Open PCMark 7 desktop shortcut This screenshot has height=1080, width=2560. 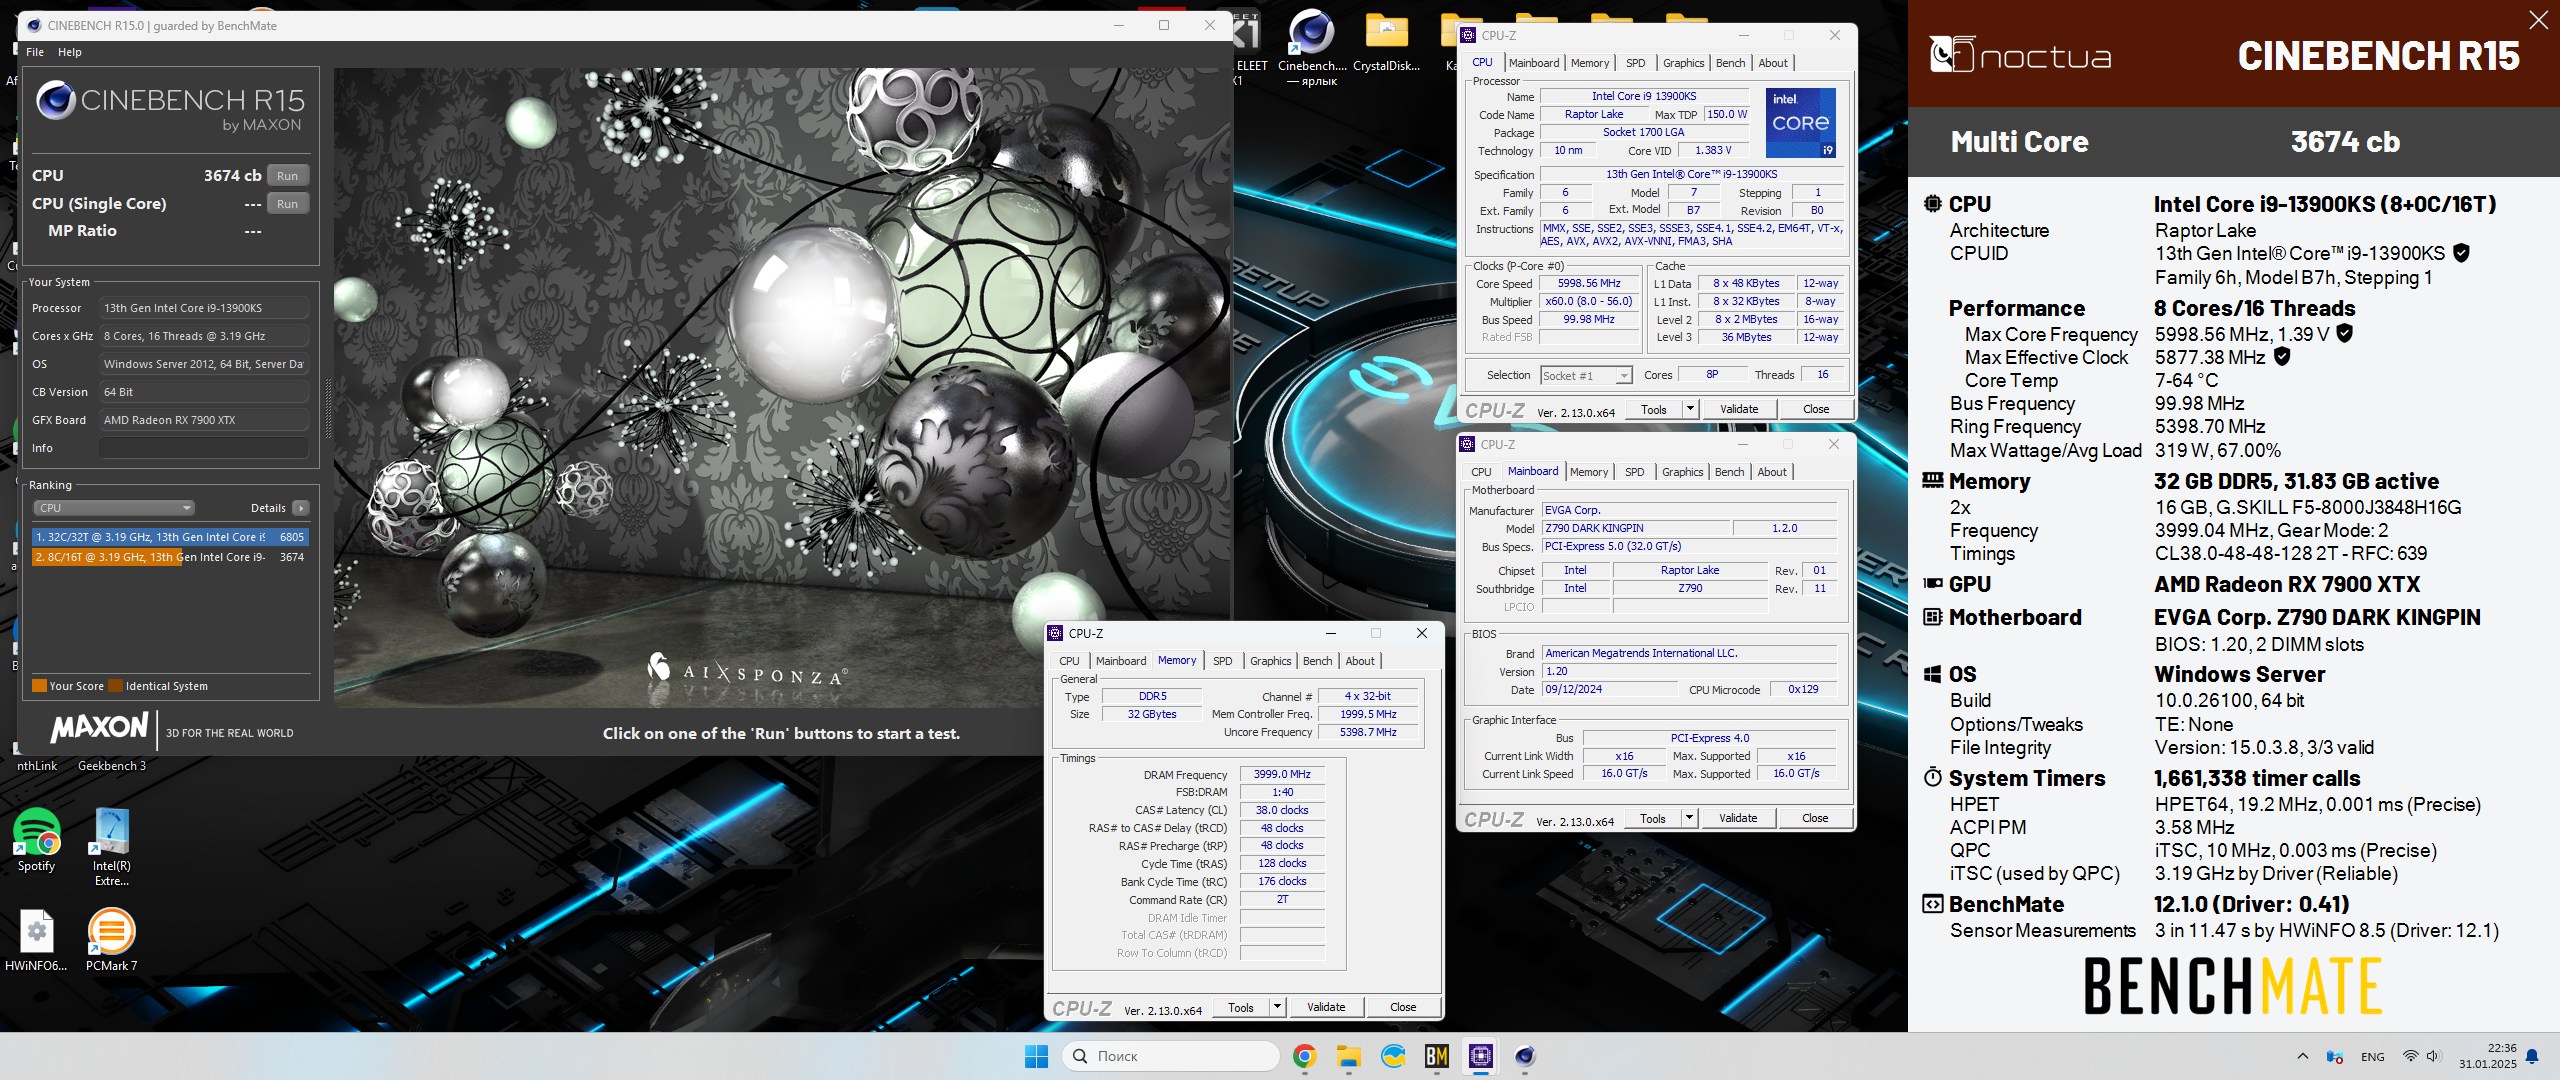click(x=111, y=940)
